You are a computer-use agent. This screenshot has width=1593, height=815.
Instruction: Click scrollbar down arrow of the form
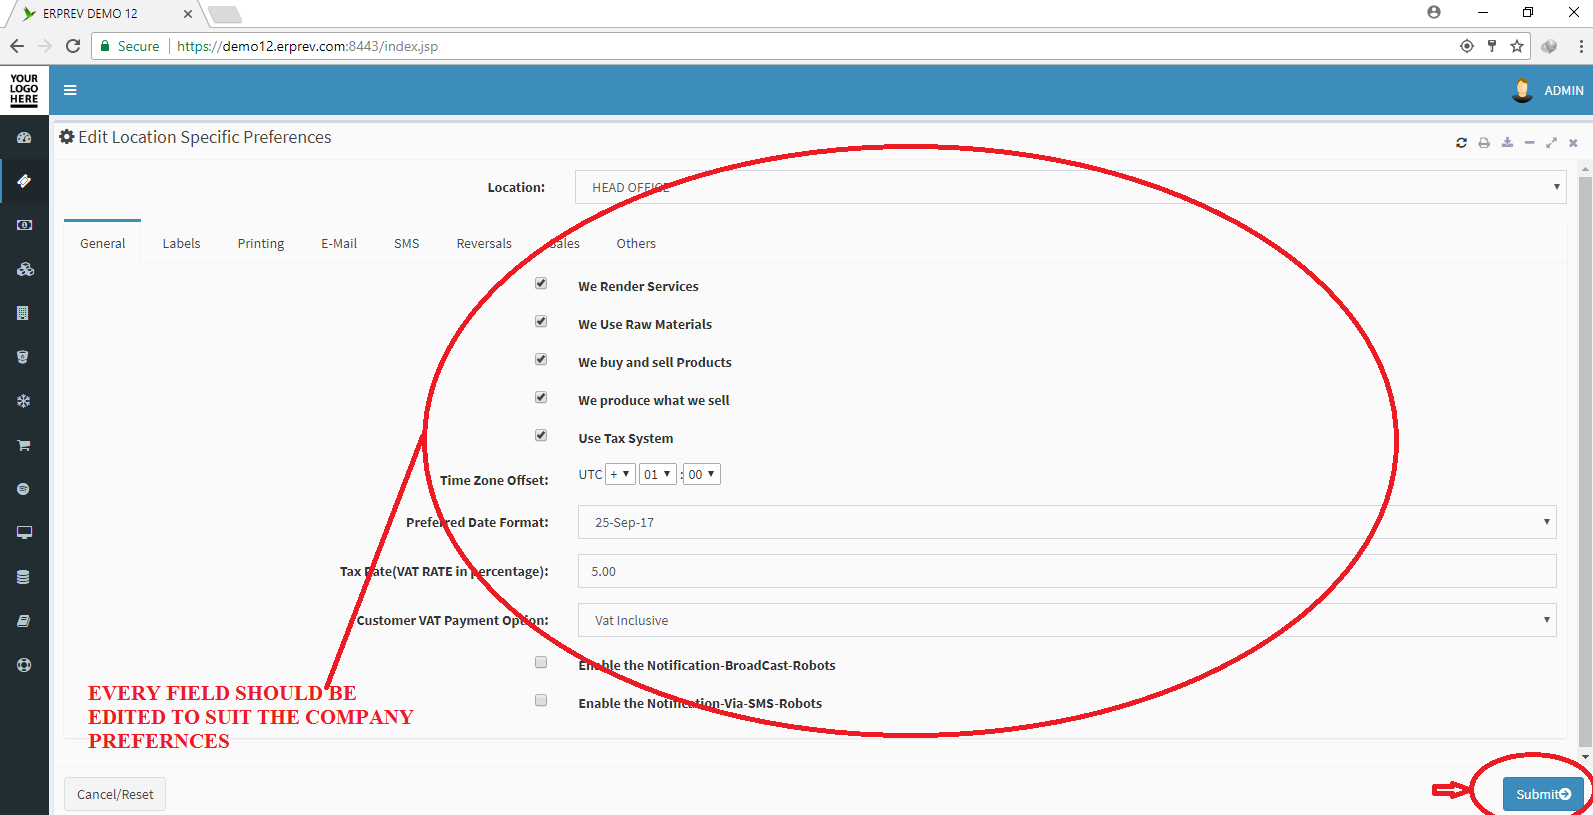pos(1584,757)
